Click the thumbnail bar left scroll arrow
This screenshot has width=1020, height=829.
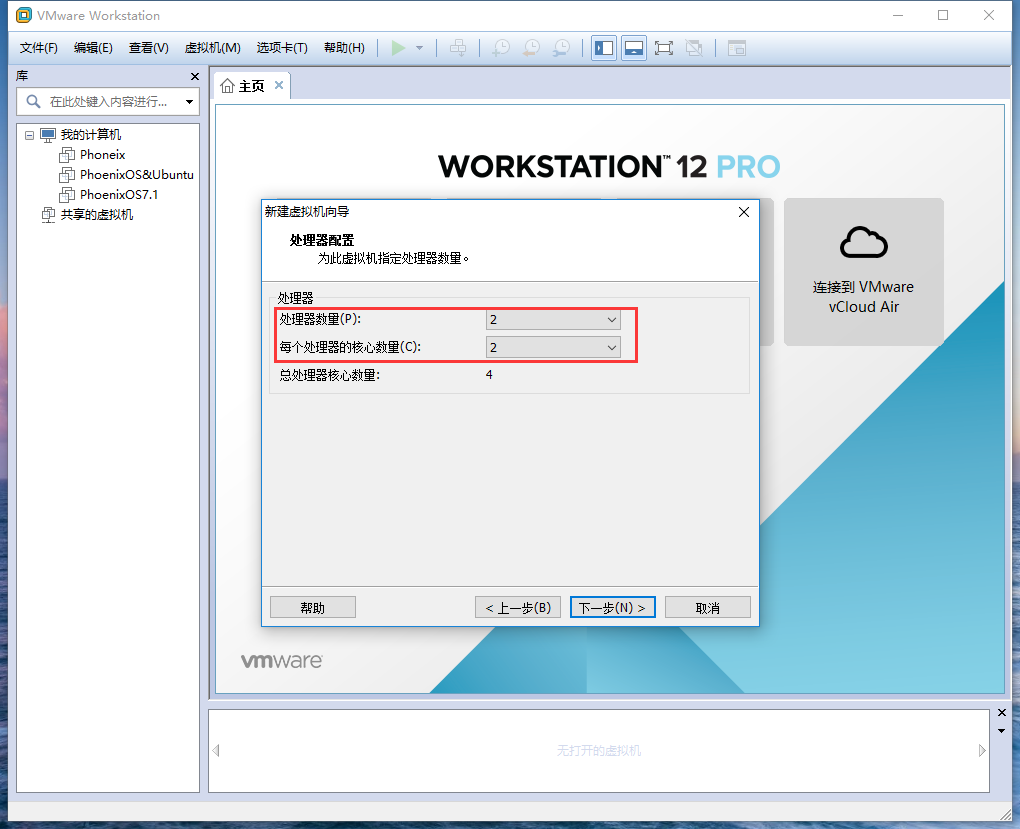pos(216,750)
